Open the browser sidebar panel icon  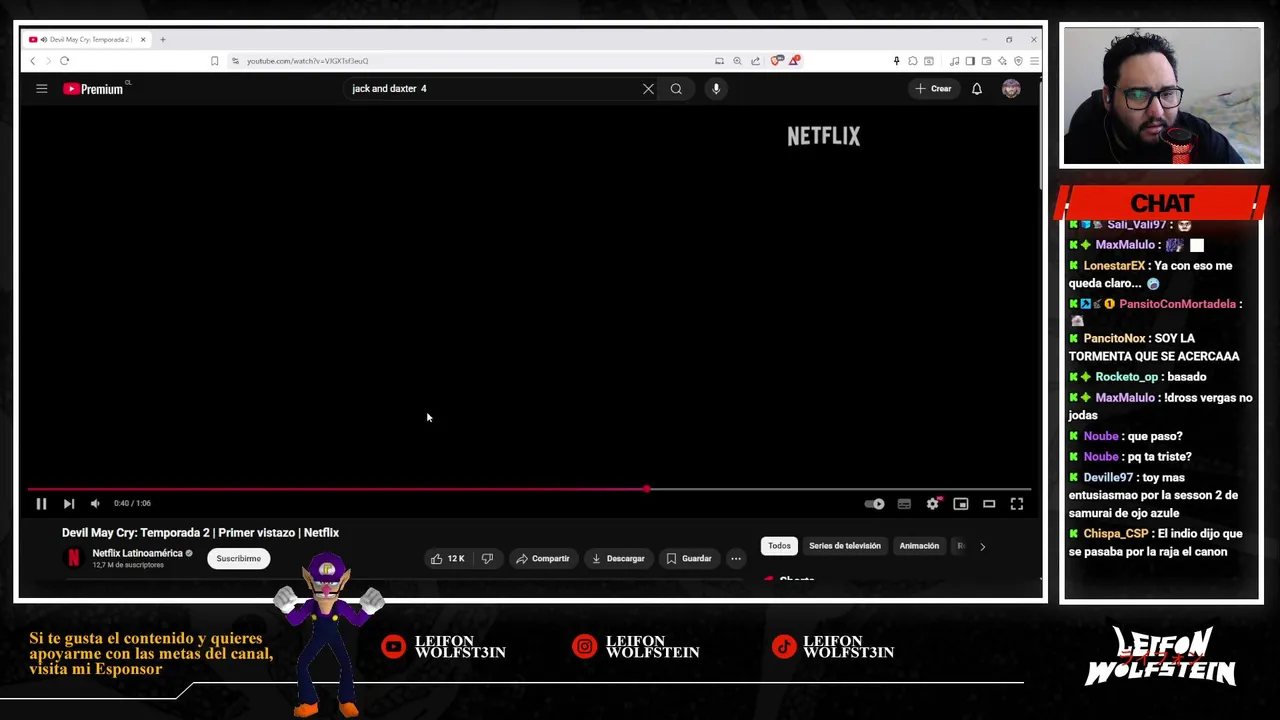point(970,61)
